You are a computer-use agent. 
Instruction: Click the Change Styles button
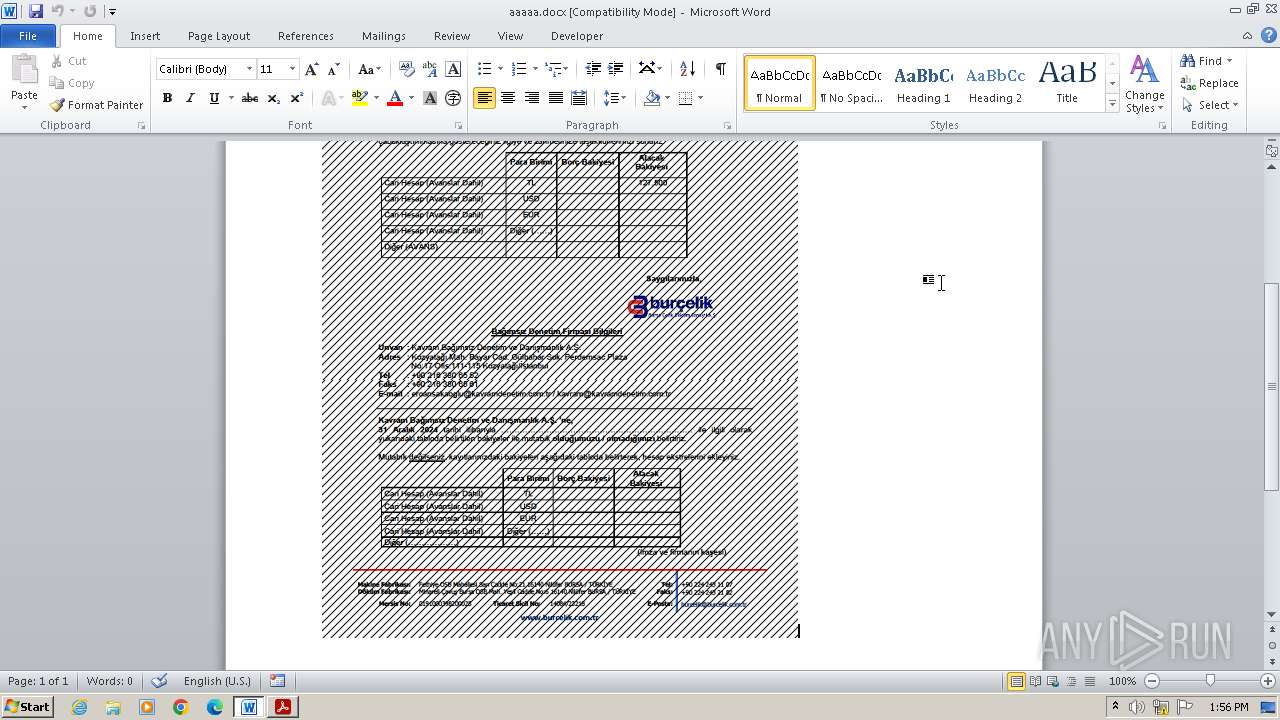[1144, 84]
